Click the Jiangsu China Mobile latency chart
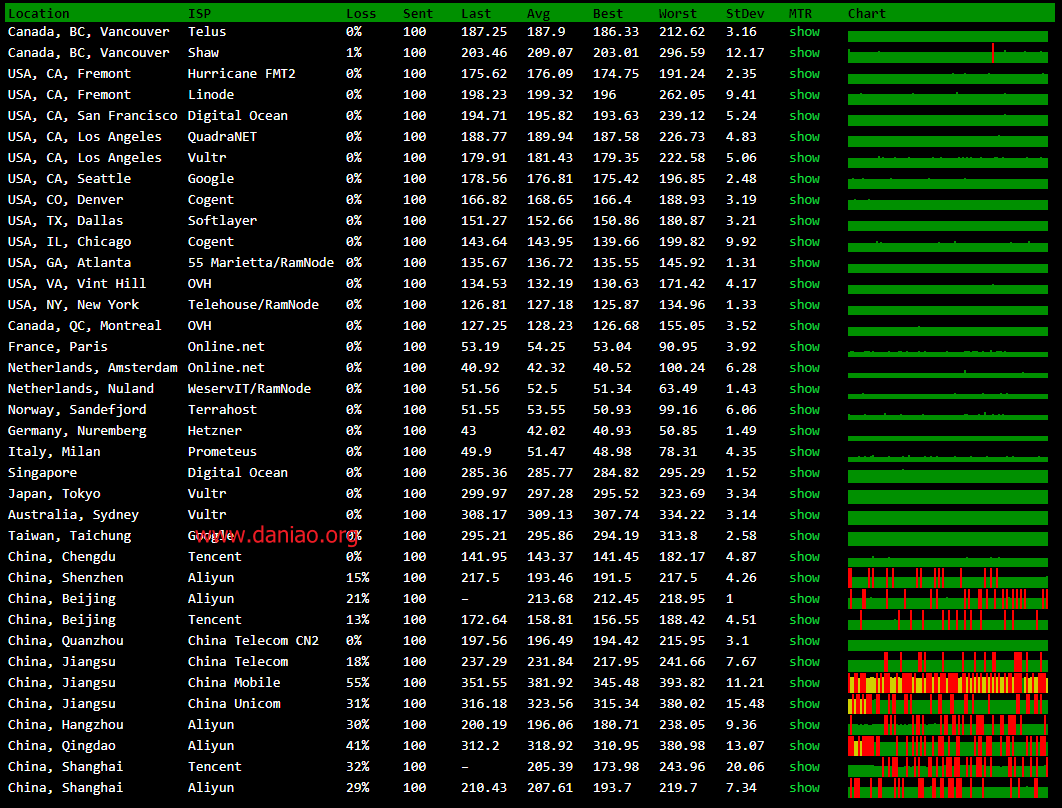 948,683
